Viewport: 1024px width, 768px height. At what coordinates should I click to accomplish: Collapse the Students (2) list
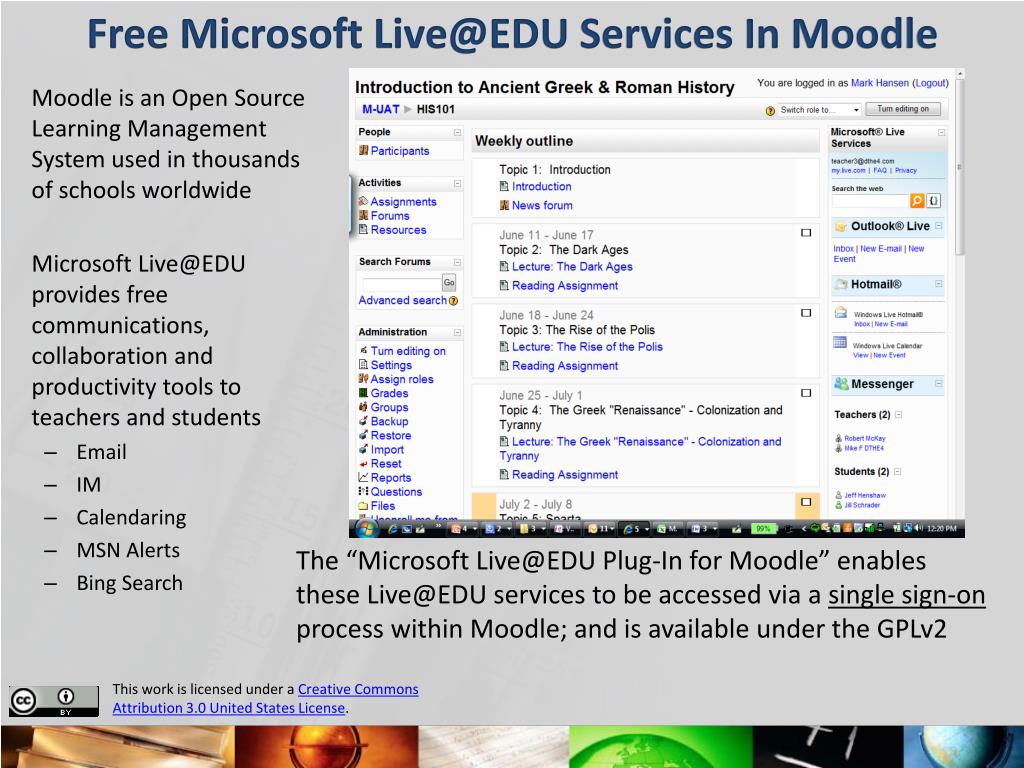coord(897,472)
